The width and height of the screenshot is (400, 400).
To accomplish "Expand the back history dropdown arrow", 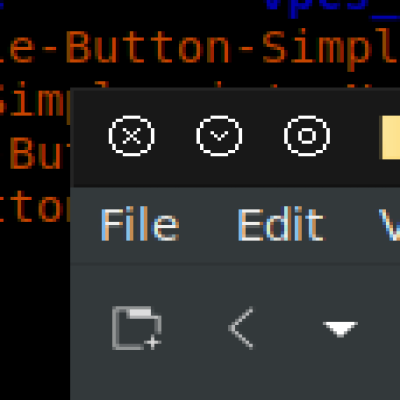I will tap(340, 329).
